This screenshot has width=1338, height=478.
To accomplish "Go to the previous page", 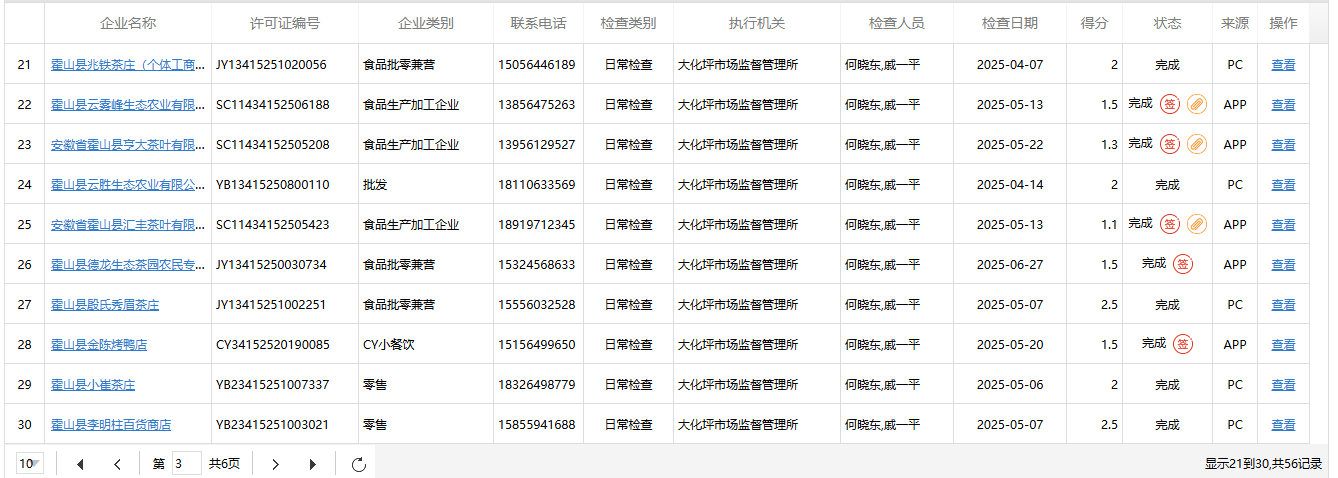I will pos(117,464).
